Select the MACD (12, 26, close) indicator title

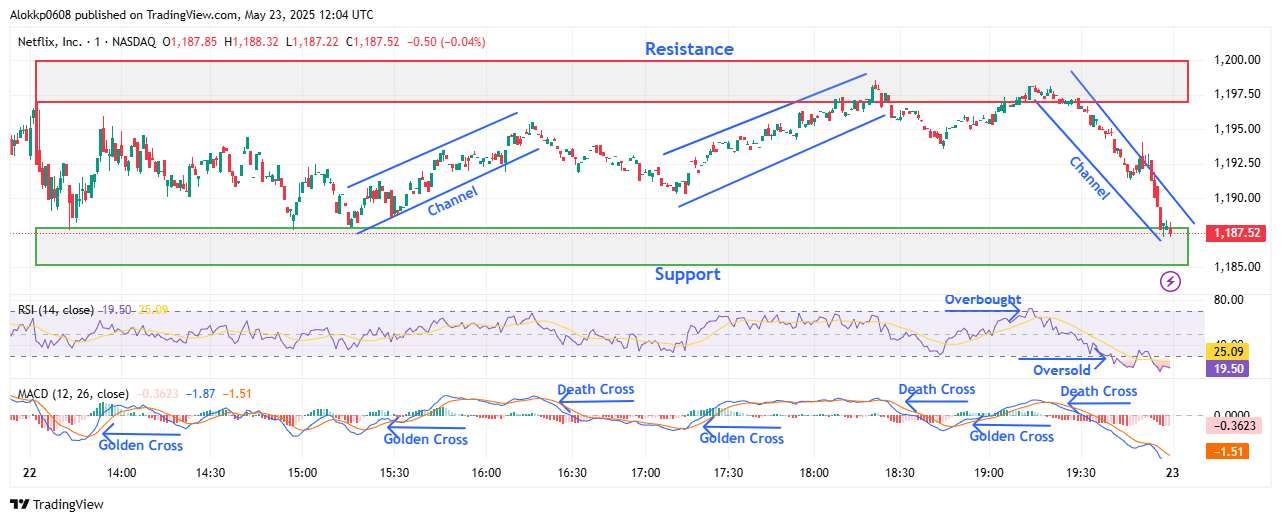(x=72, y=394)
